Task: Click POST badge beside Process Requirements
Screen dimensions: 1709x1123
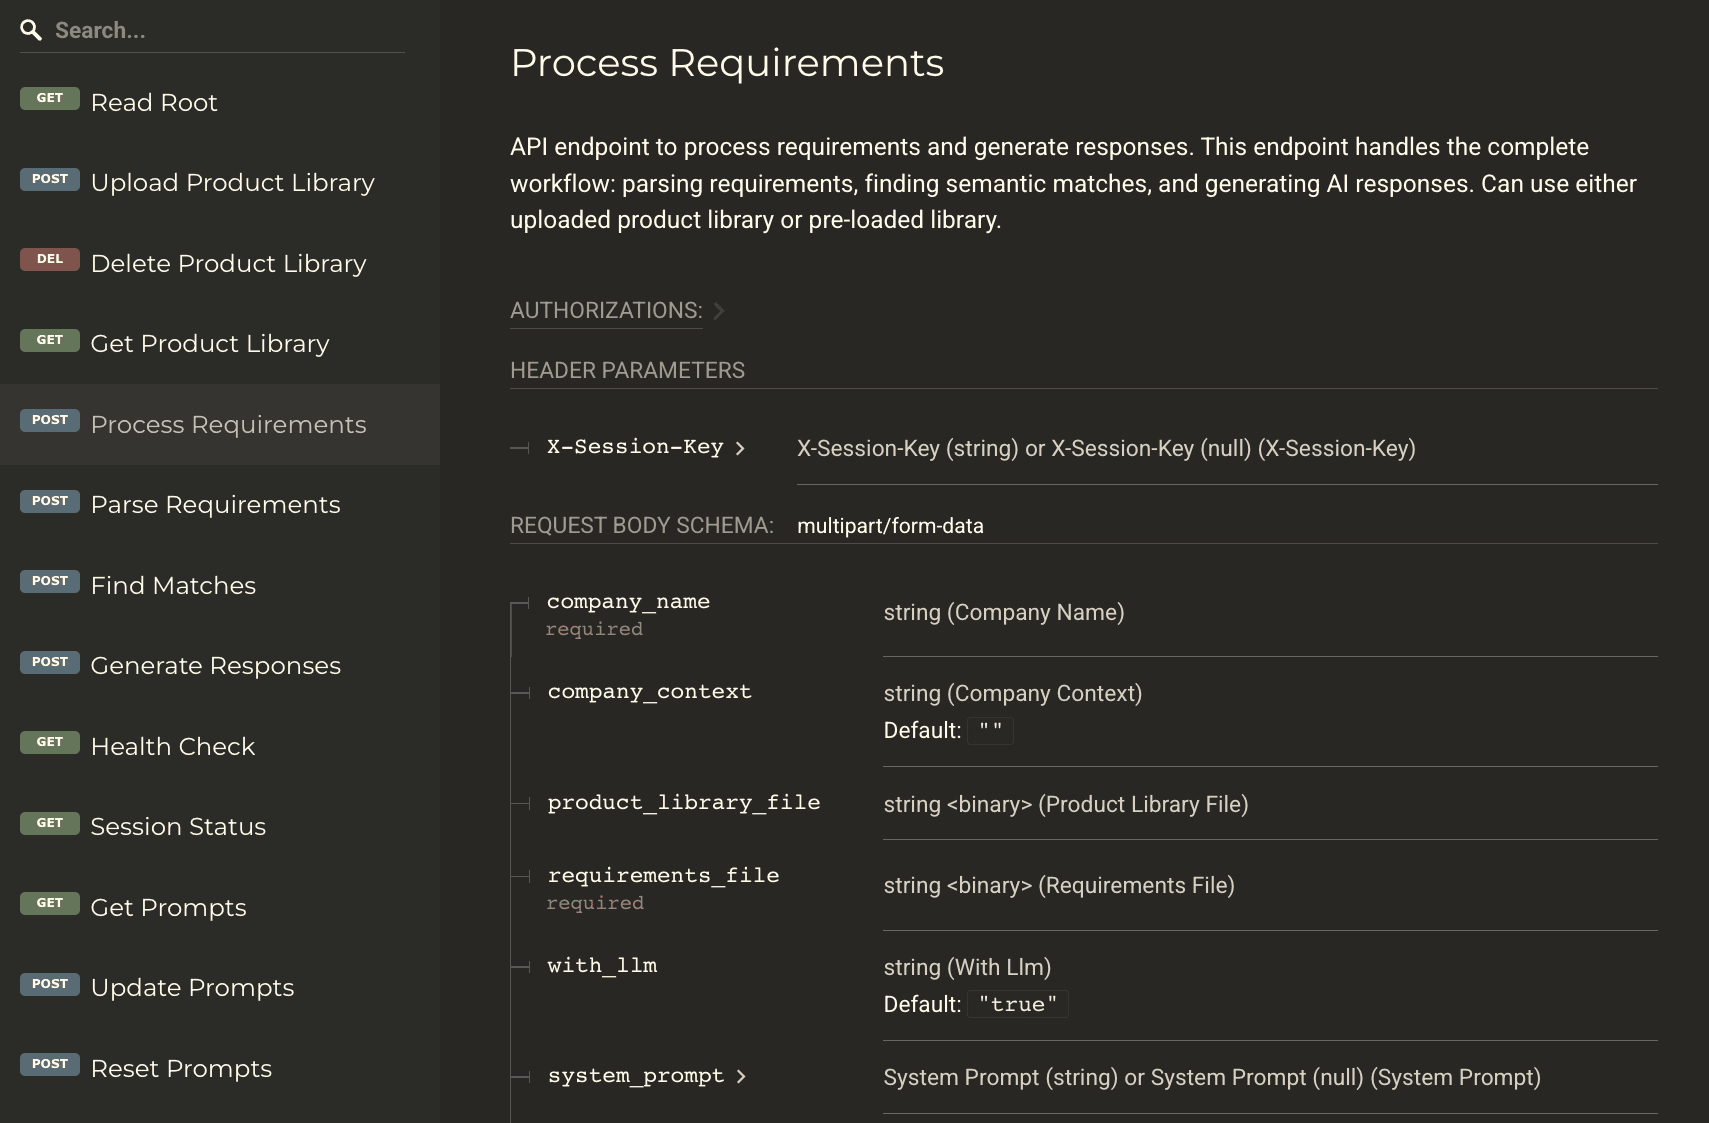Action: pyautogui.click(x=50, y=420)
